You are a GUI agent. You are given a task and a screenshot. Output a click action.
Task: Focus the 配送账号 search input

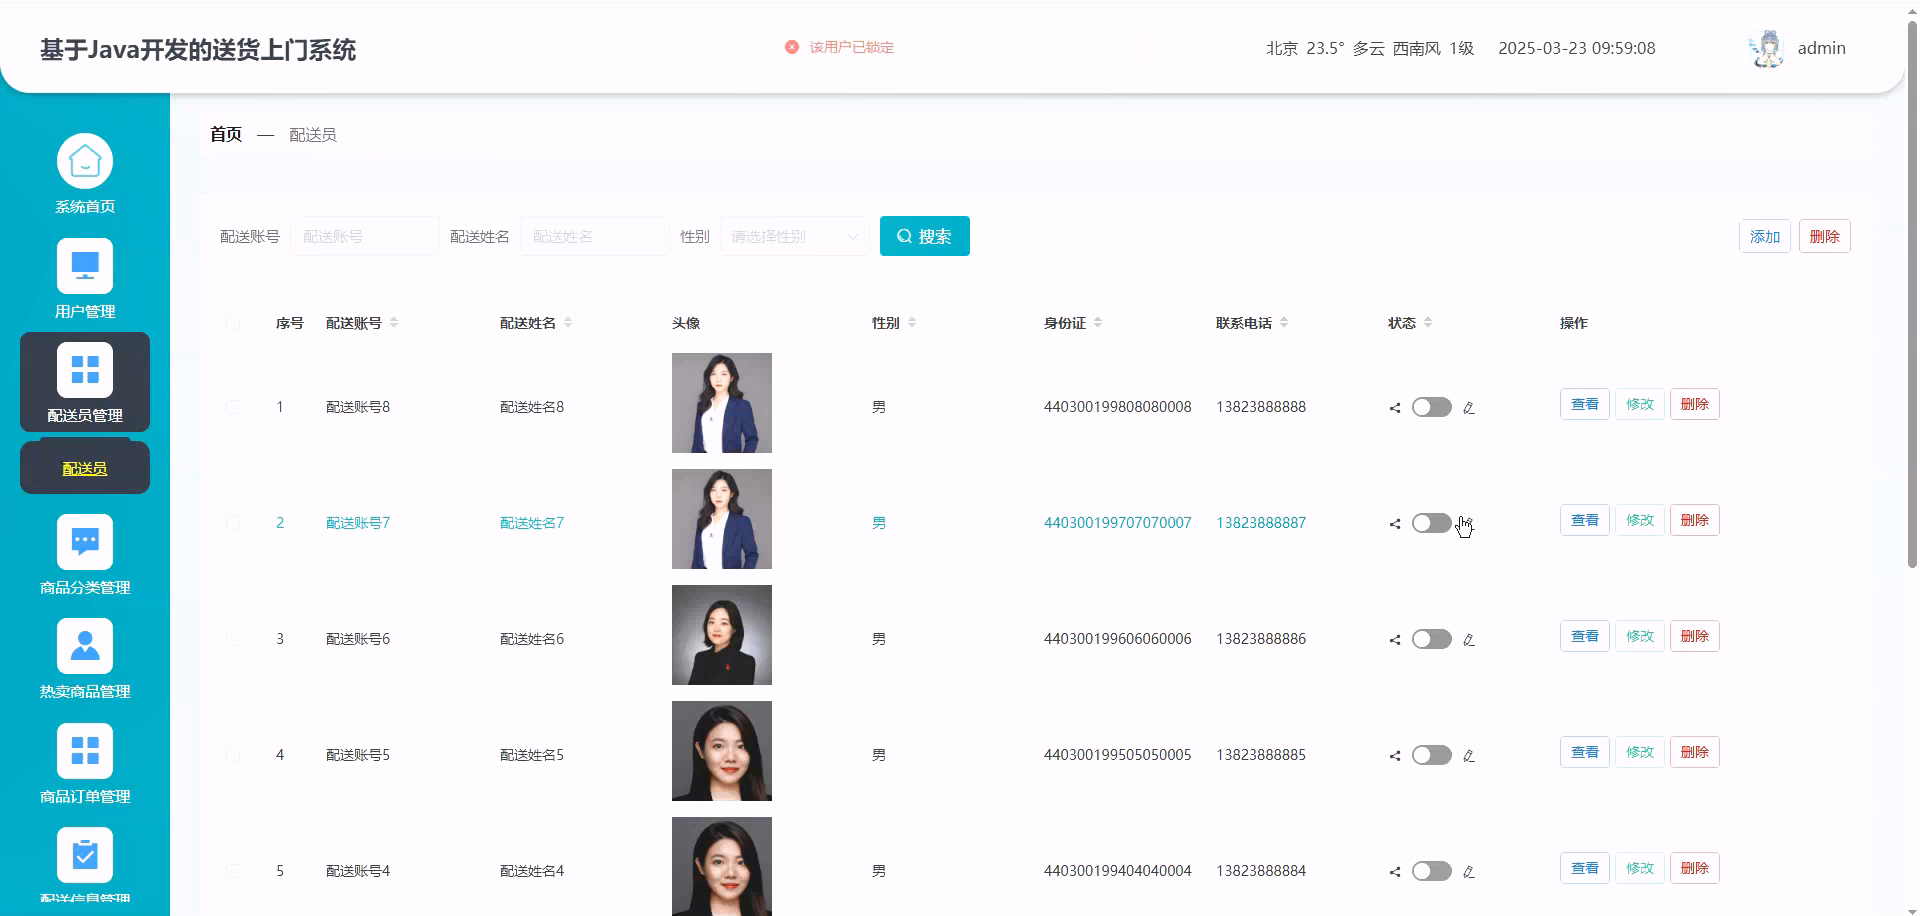tap(365, 236)
